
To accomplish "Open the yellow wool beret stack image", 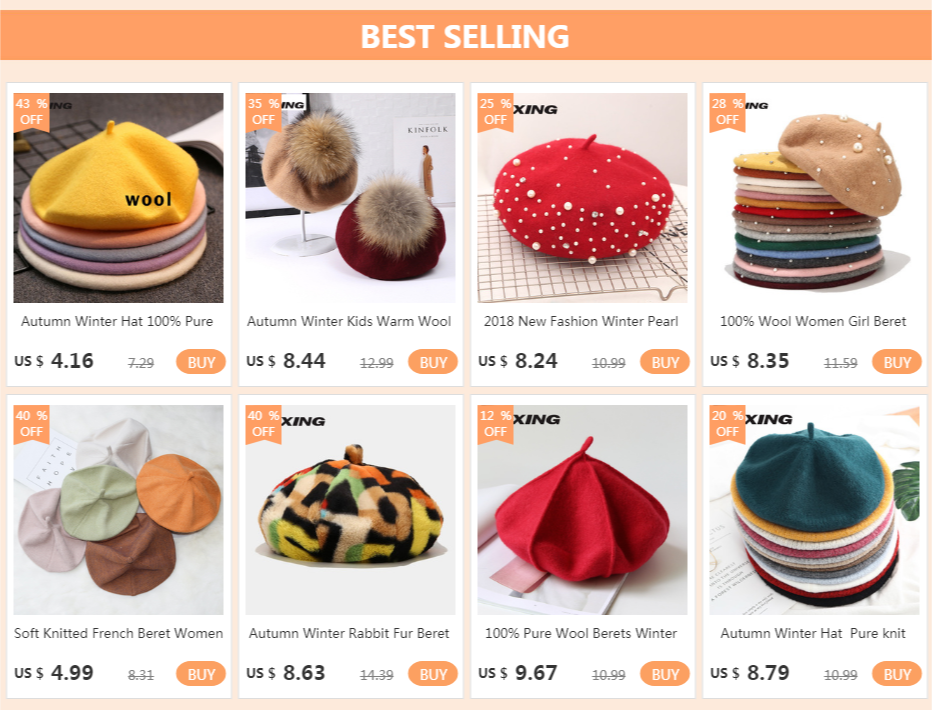I will [x=118, y=198].
